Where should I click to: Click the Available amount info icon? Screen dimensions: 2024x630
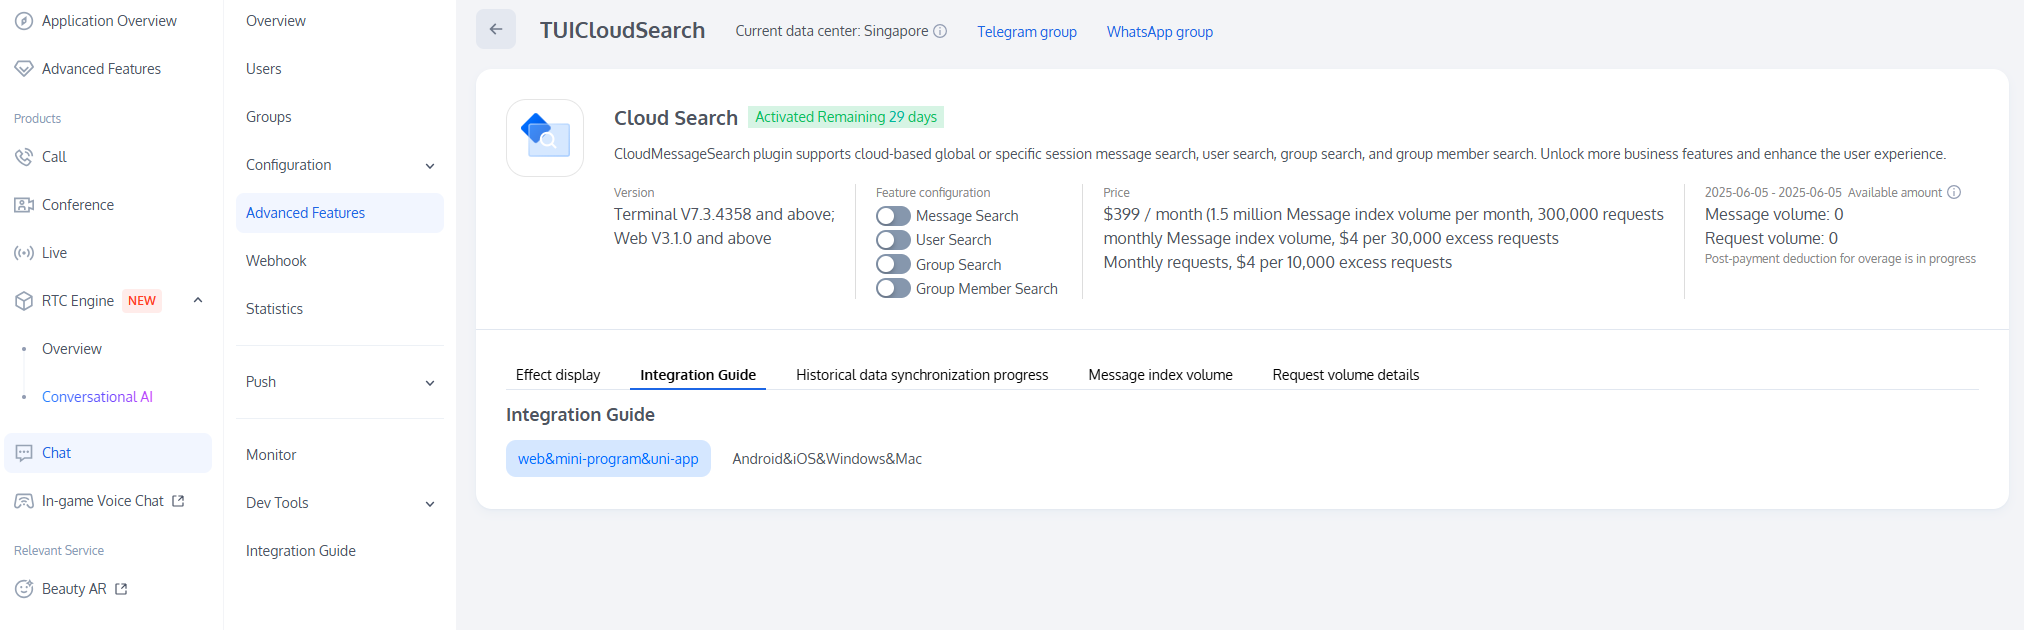[x=1954, y=192]
